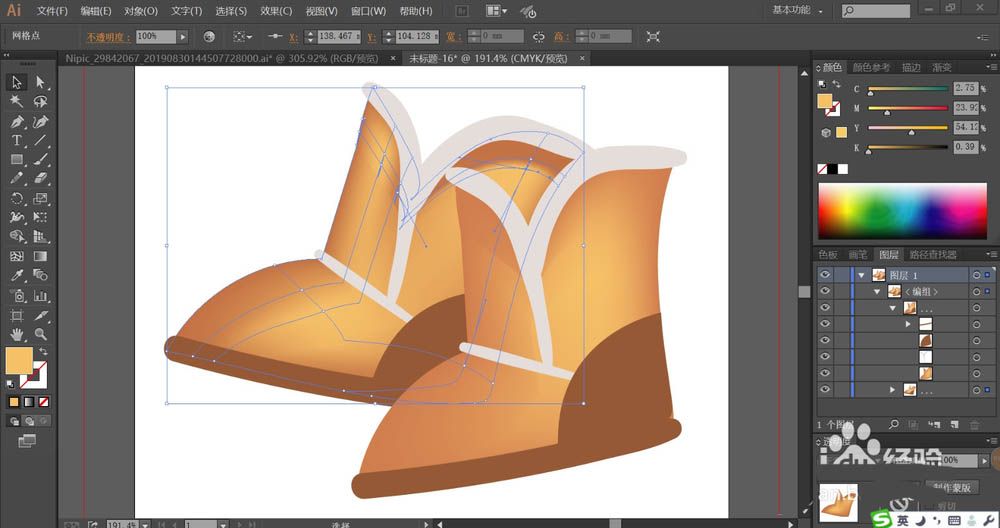Open the opacity dropdown arrow
This screenshot has width=1000, height=528.
click(182, 36)
